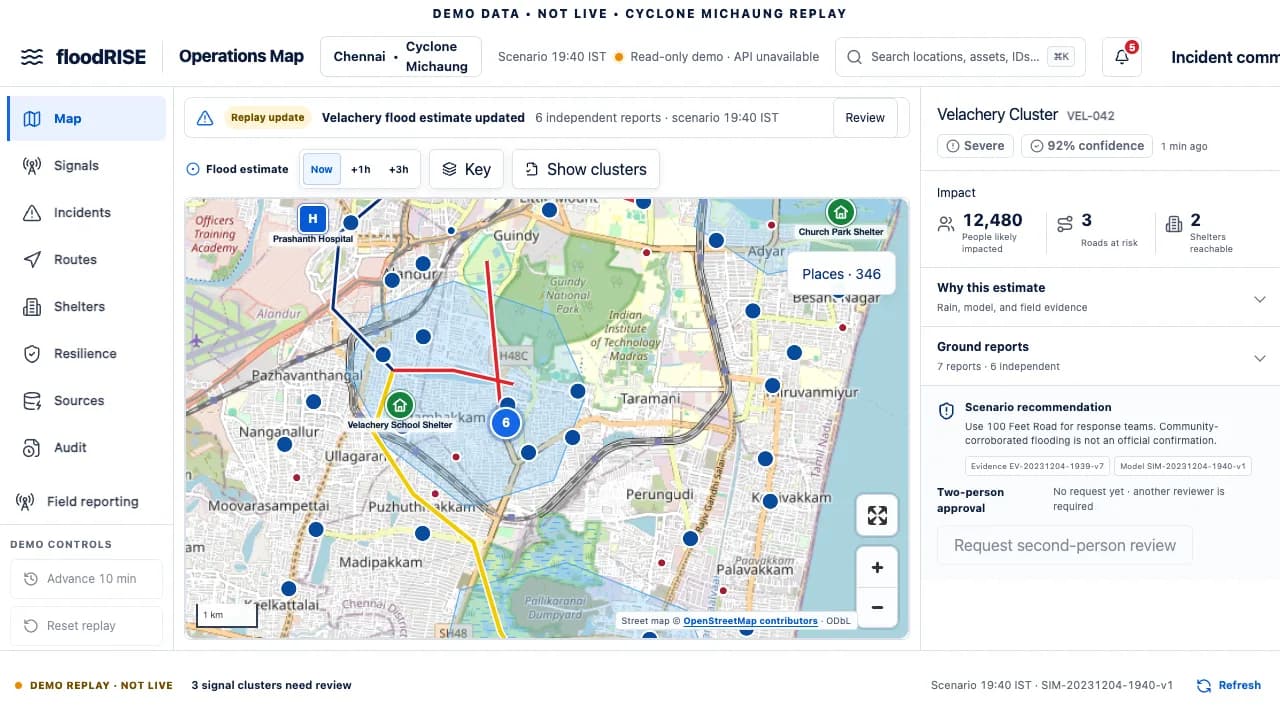Click Model SIM-20231204-1940-v1 tag
Image resolution: width=1280 pixels, height=720 pixels.
point(1183,466)
